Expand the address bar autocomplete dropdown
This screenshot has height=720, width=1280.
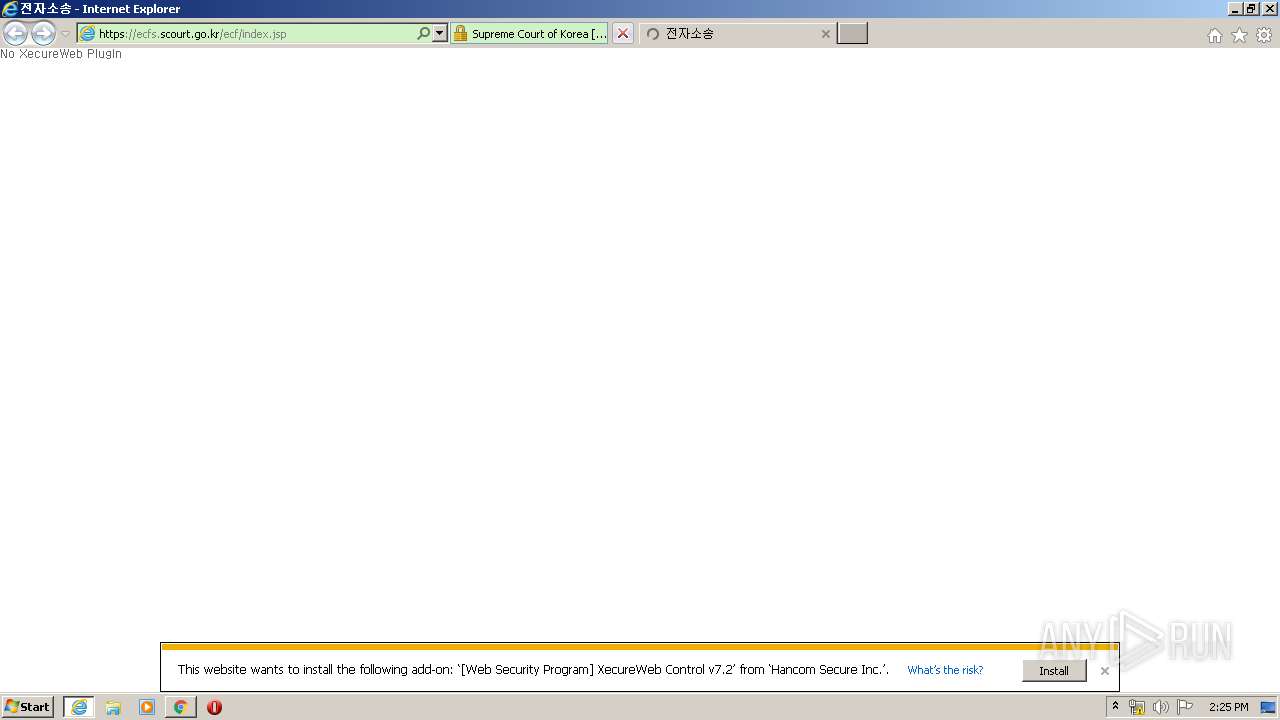pos(439,33)
